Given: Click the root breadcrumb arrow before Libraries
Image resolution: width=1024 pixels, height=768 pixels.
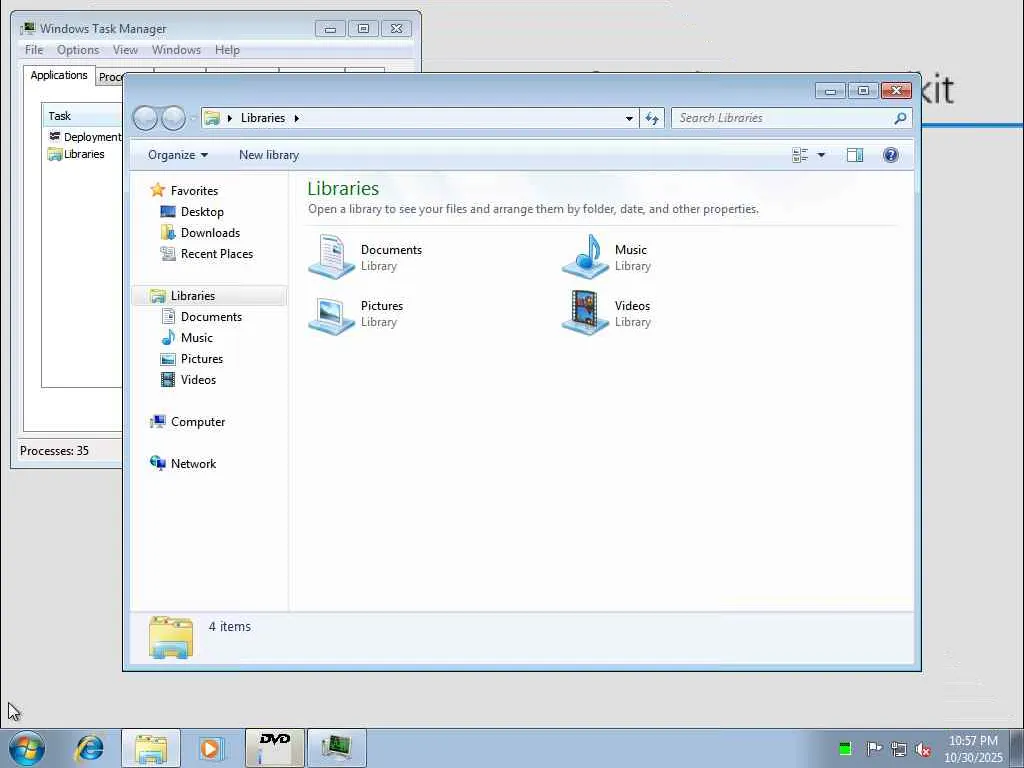Looking at the screenshot, I should (230, 118).
